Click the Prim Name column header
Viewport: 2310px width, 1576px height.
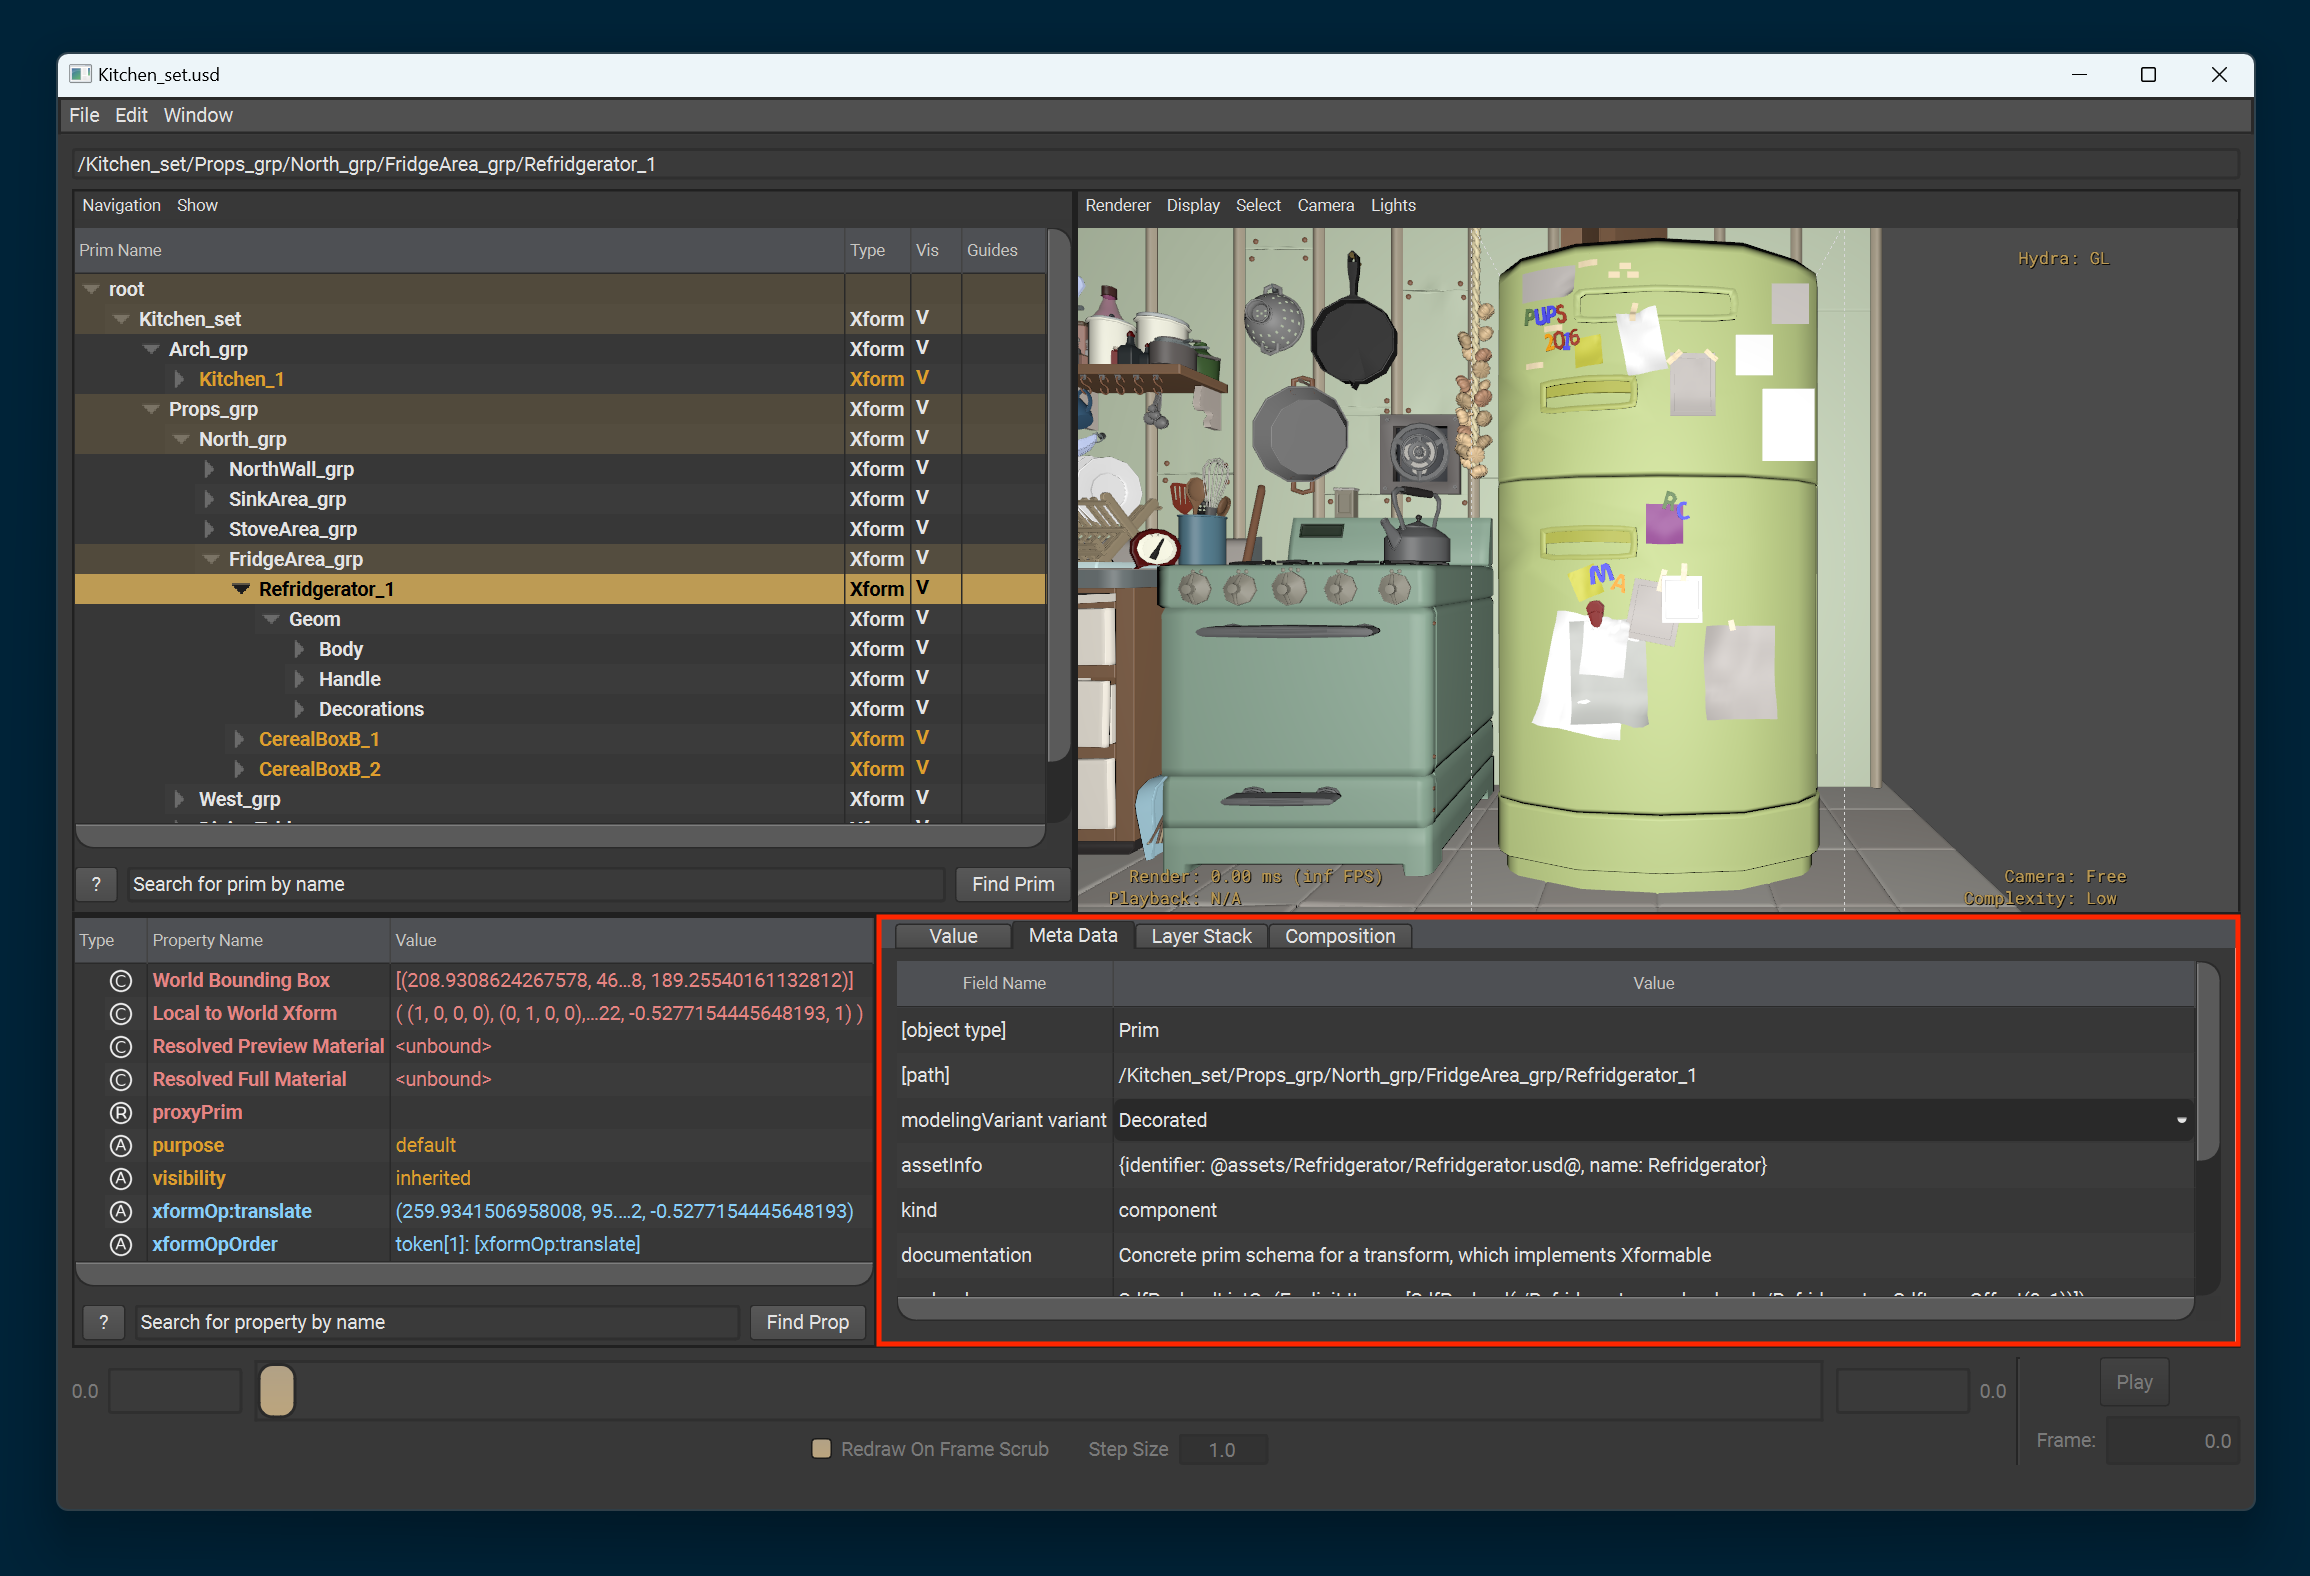coord(460,250)
